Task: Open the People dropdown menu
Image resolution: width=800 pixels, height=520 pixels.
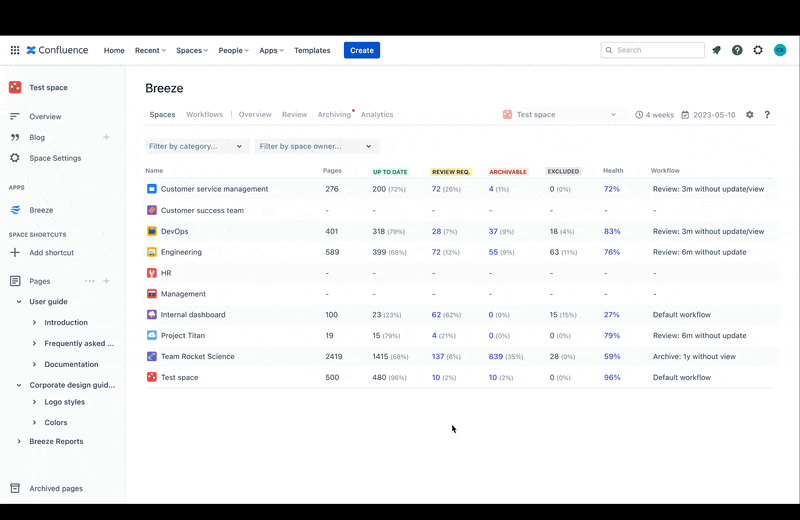Action: point(233,51)
